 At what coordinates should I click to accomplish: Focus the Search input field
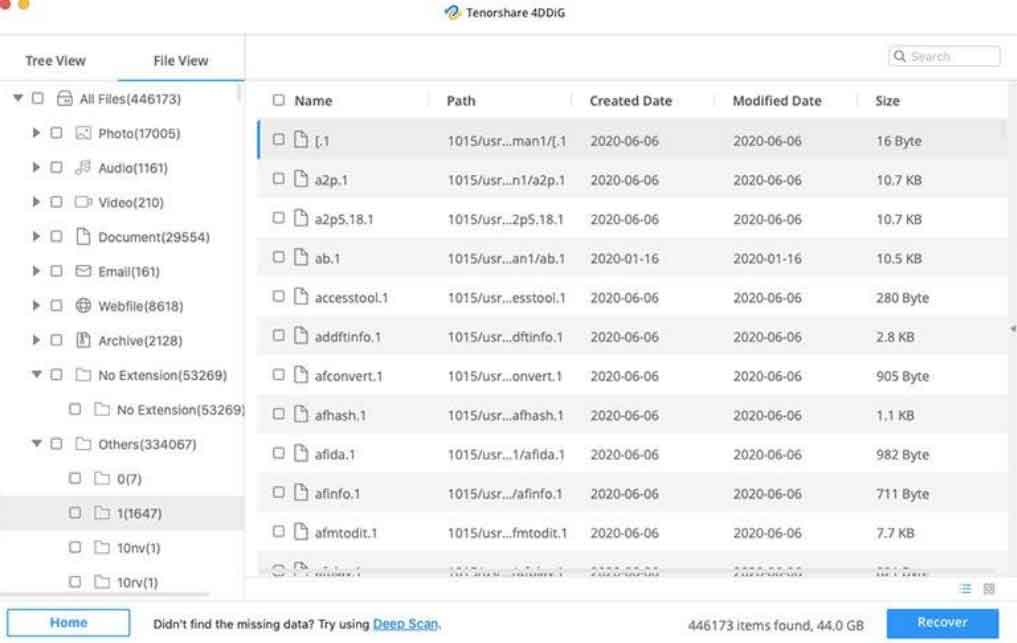click(x=944, y=57)
